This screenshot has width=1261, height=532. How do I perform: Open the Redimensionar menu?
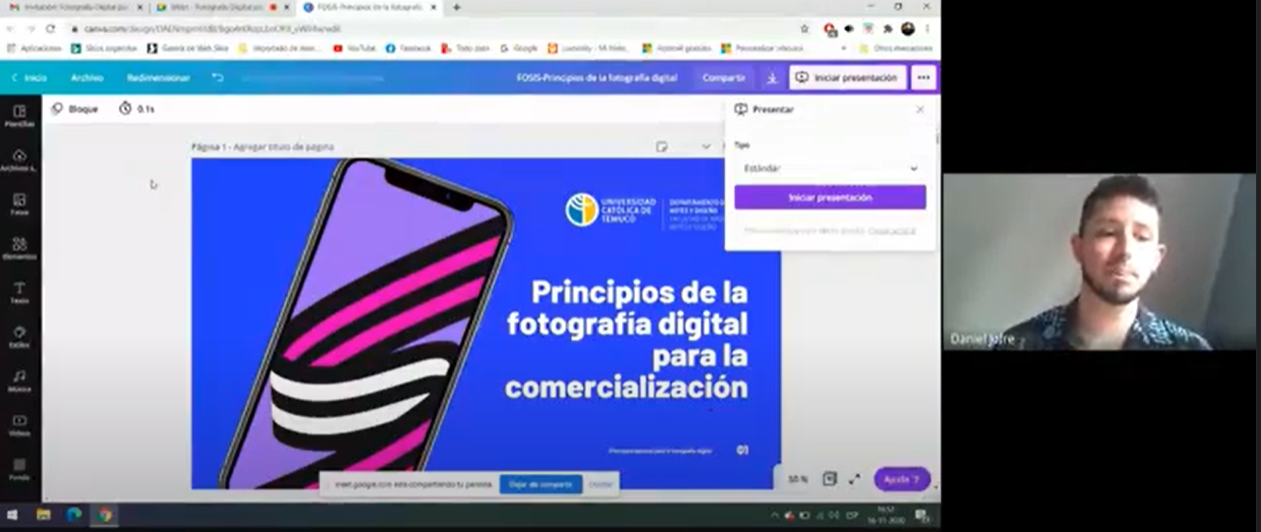click(x=158, y=78)
